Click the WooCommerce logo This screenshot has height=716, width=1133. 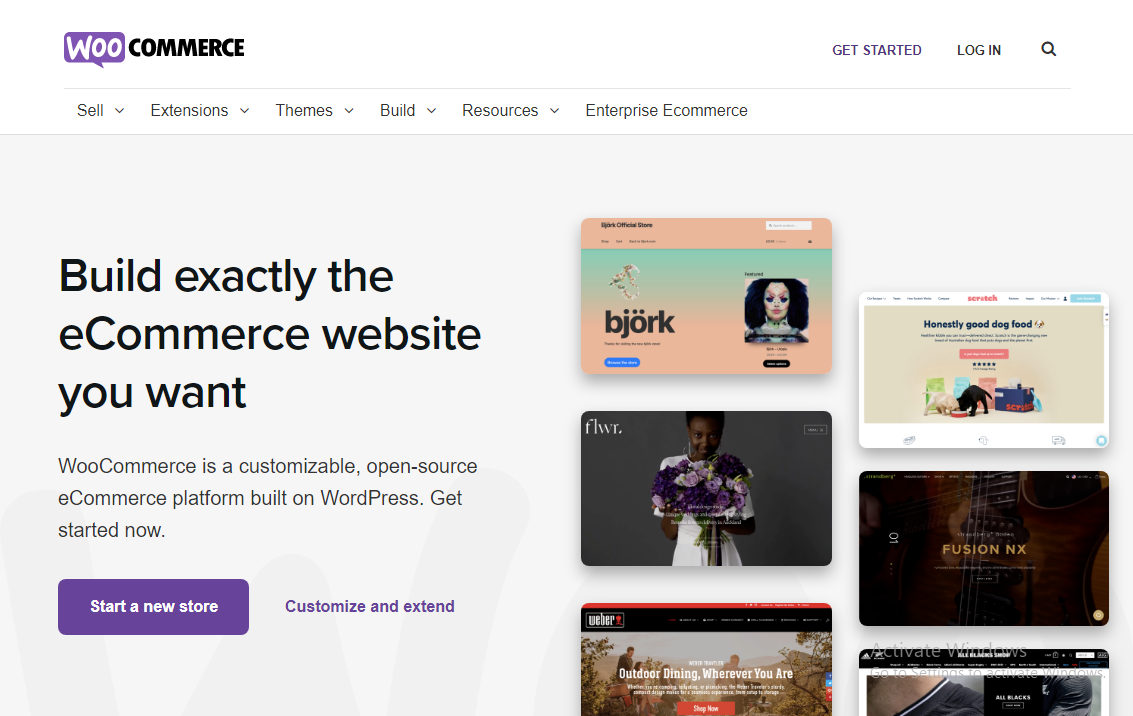point(154,49)
